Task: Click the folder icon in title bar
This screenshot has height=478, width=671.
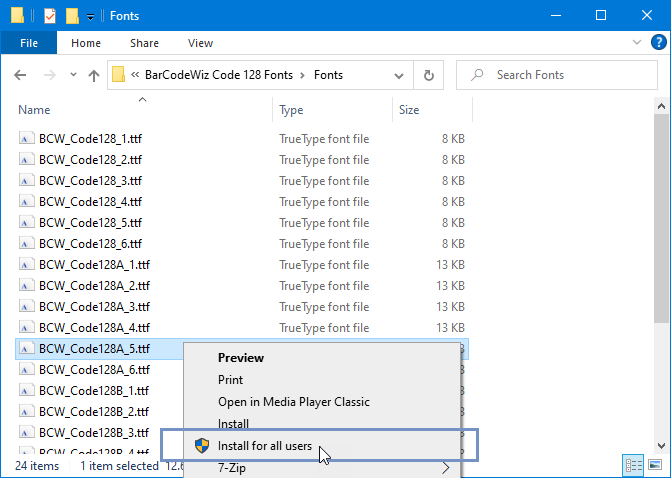Action: click(17, 15)
